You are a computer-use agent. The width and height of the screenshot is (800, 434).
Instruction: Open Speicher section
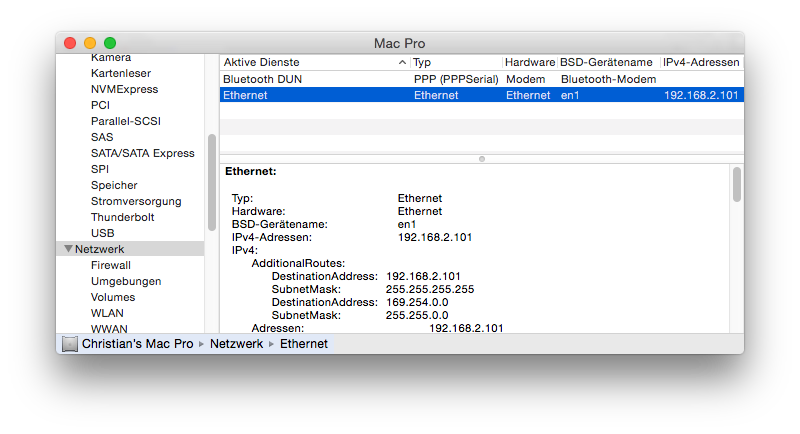click(x=114, y=185)
